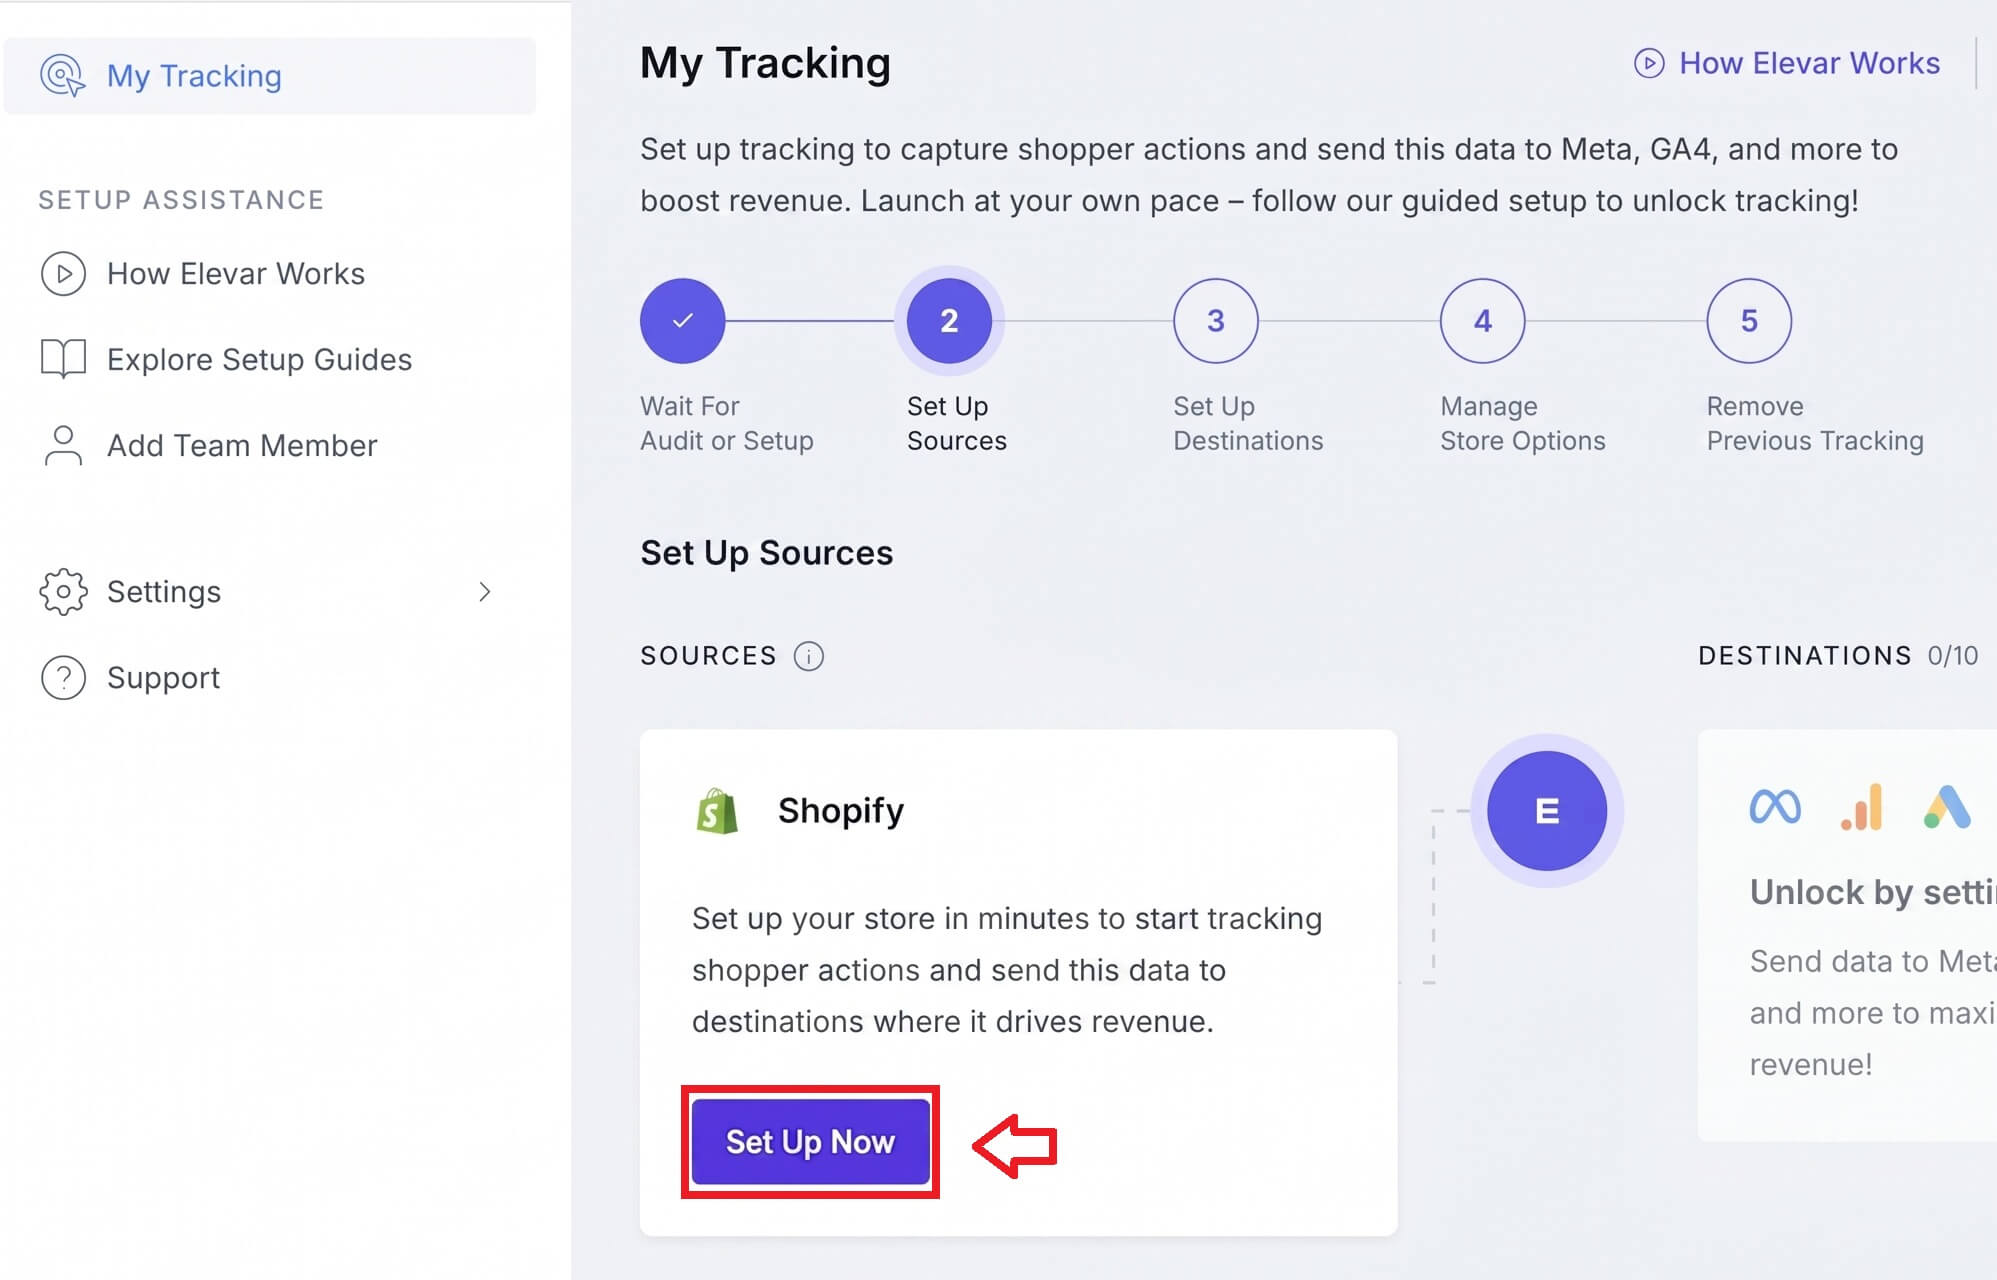Select Add Team Member sidebar item
The image size is (1997, 1280).
(x=208, y=445)
